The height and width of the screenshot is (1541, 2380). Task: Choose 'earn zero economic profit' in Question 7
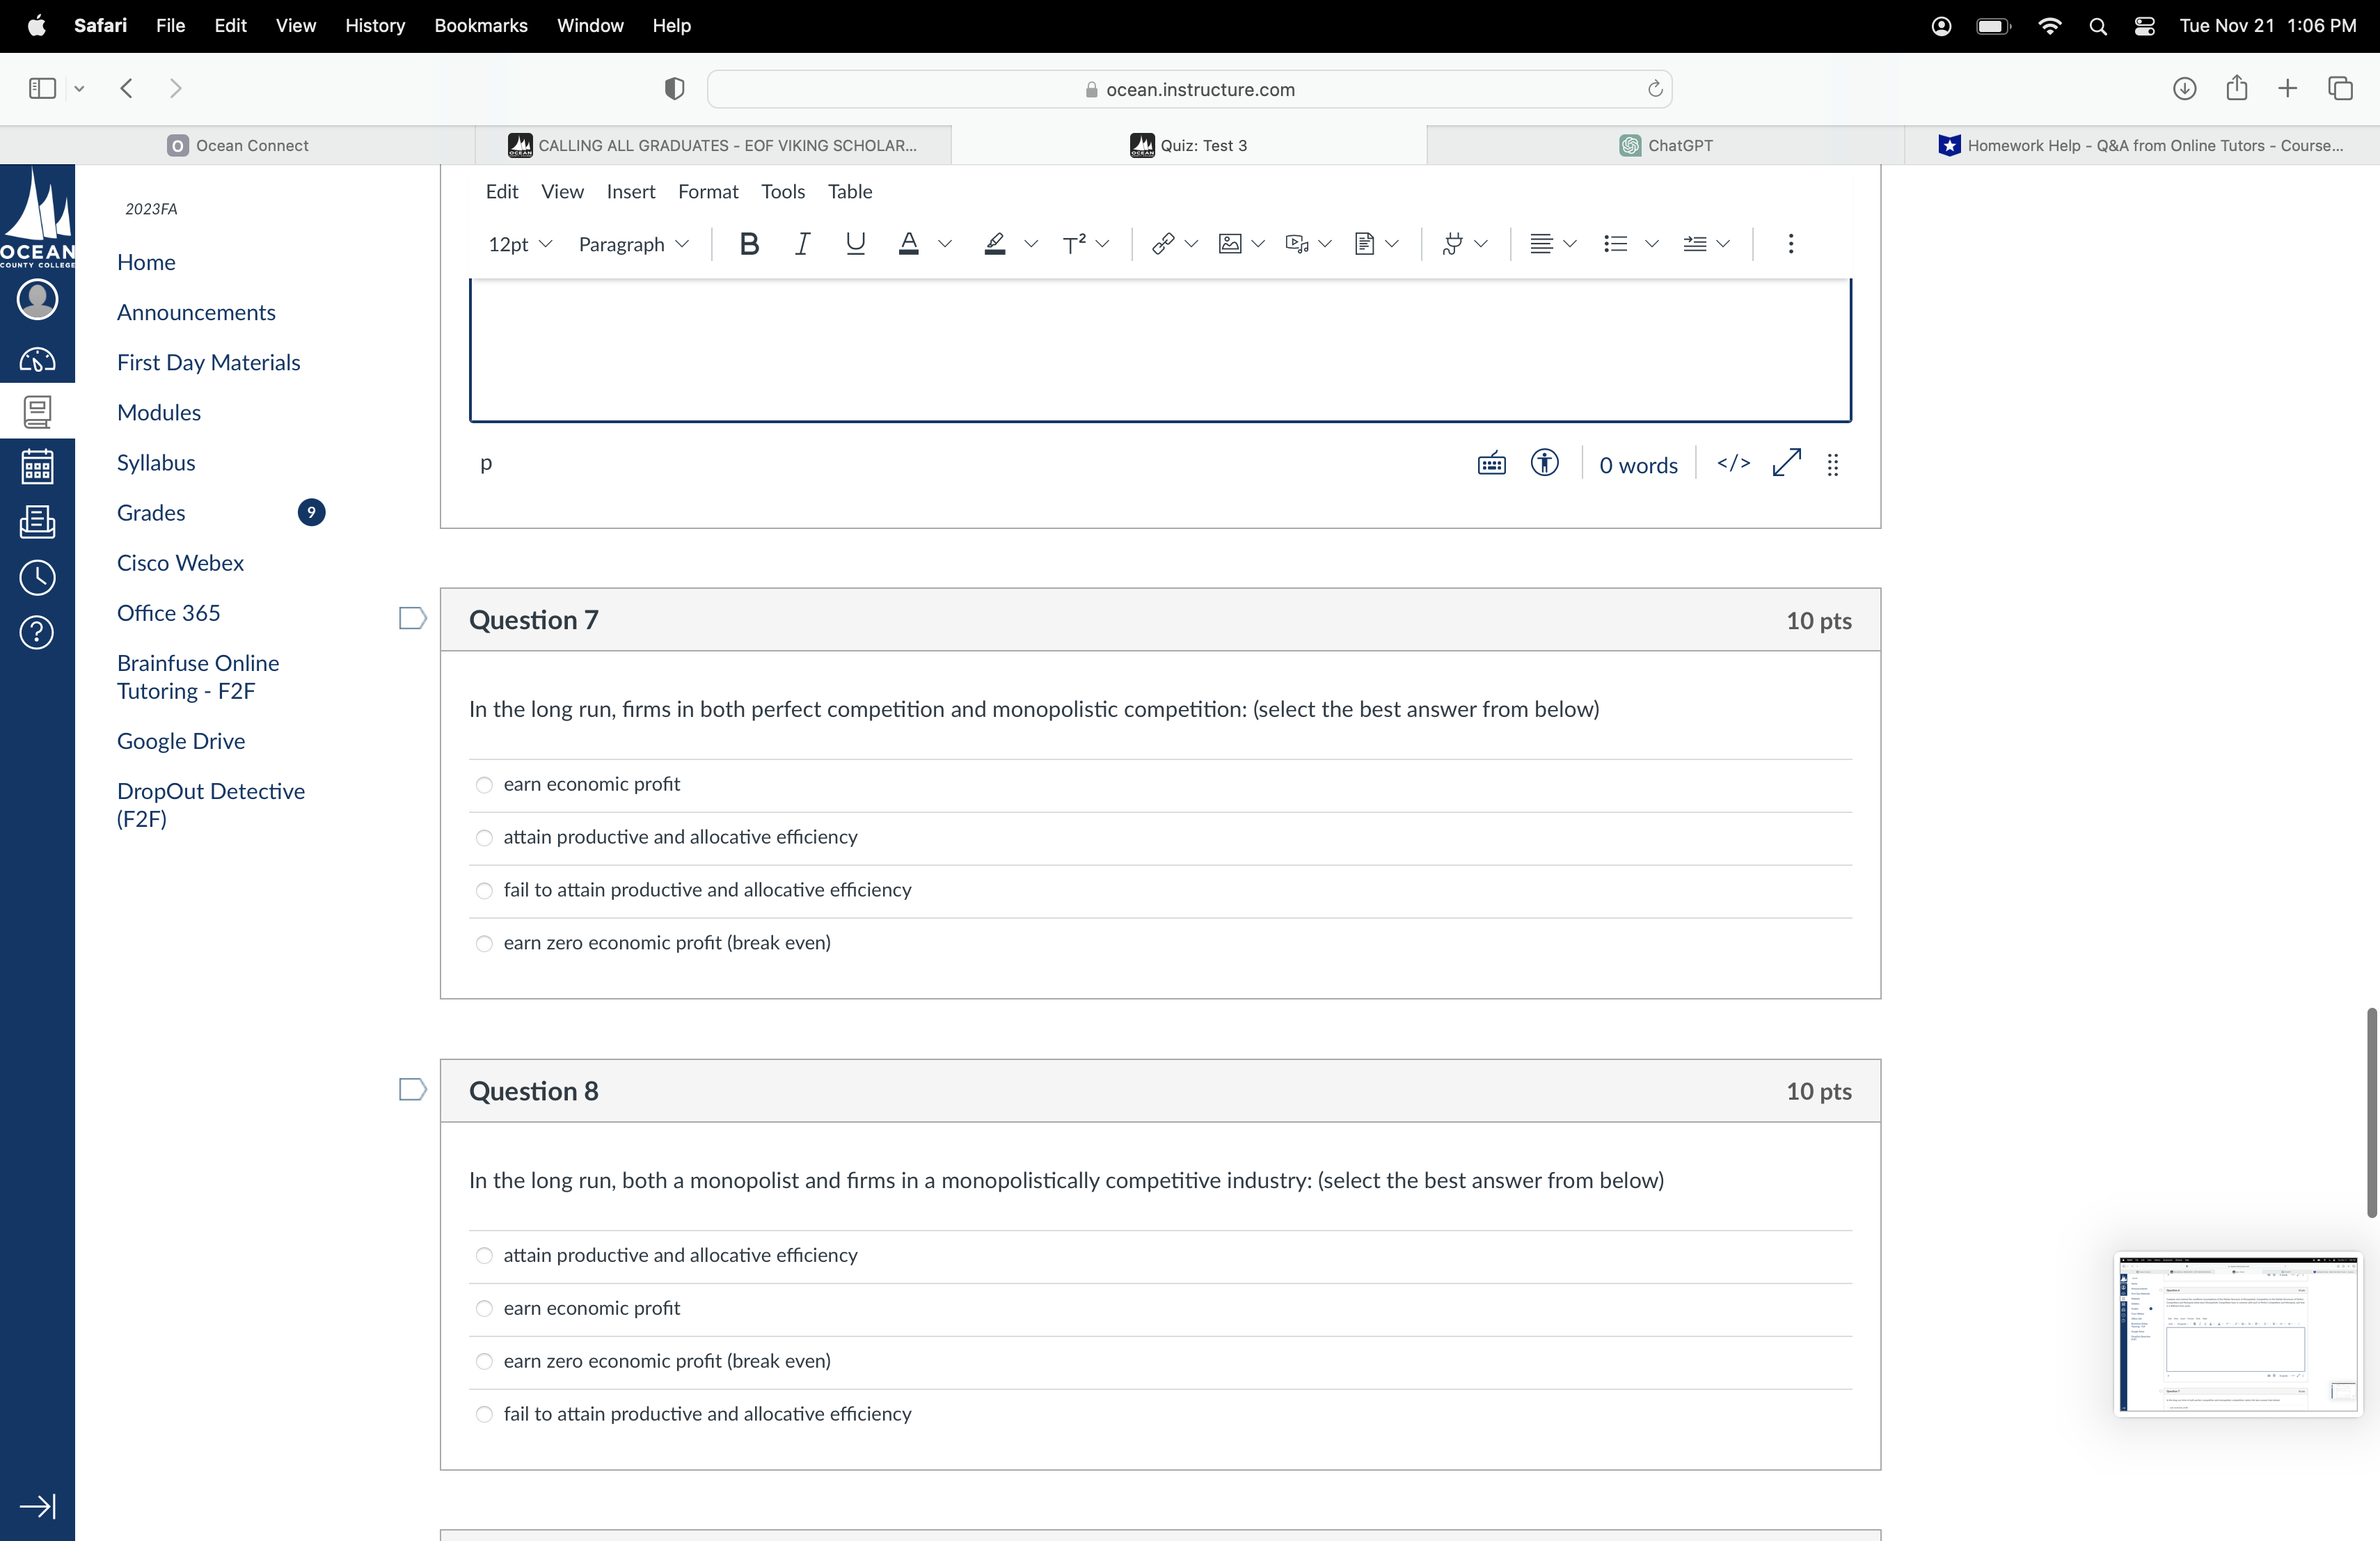(484, 943)
